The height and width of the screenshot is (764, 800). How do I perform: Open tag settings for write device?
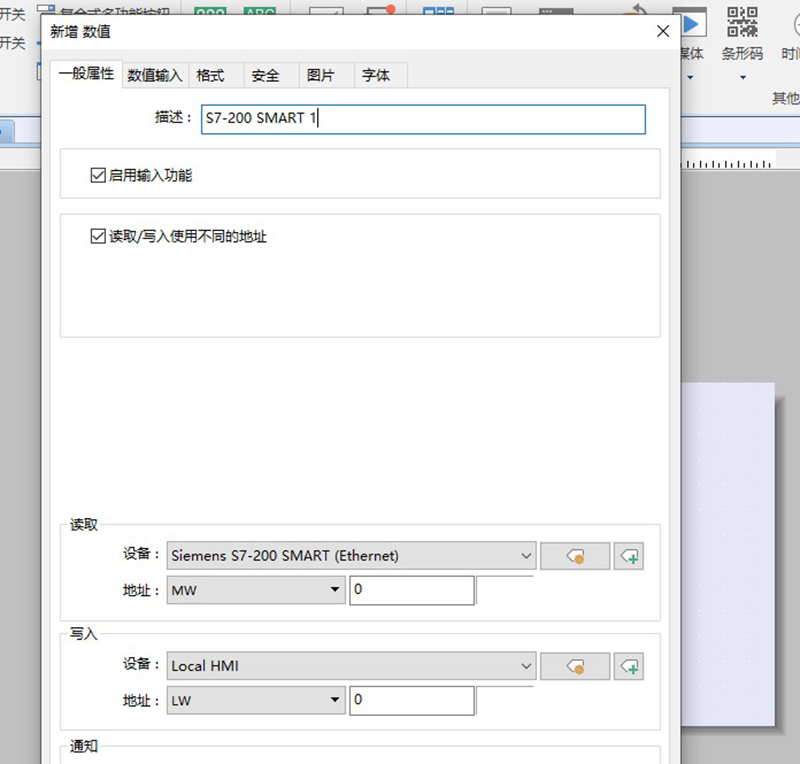574,666
